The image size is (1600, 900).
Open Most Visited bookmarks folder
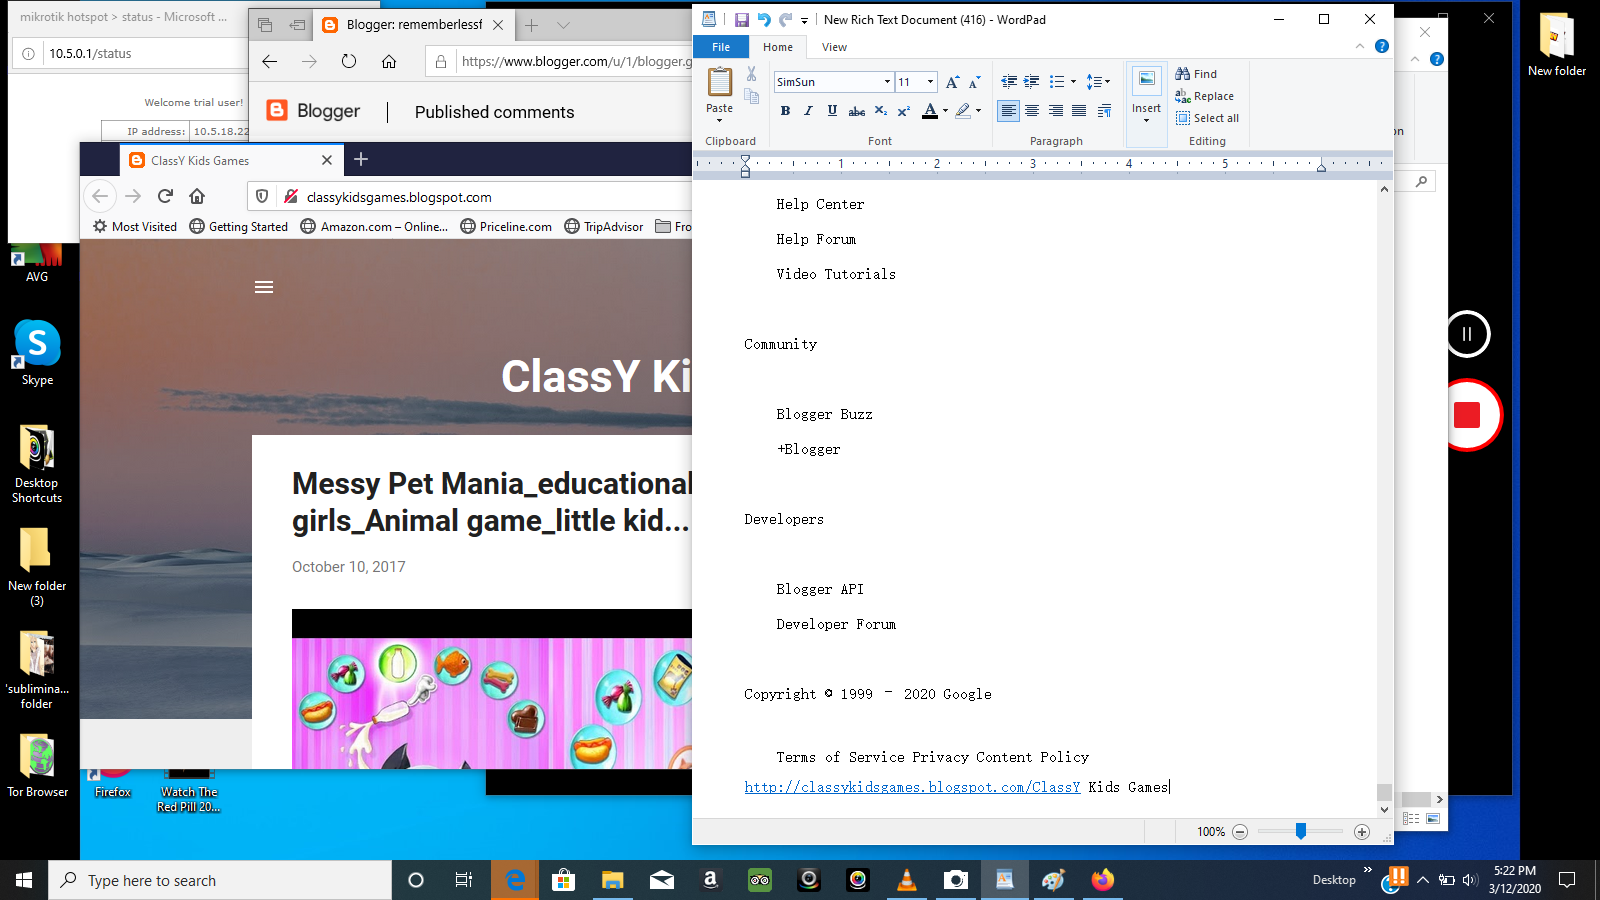134,227
